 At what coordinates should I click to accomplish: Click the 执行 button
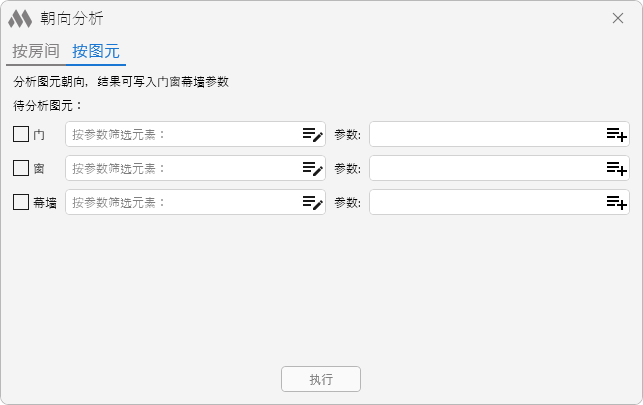pyautogui.click(x=321, y=379)
